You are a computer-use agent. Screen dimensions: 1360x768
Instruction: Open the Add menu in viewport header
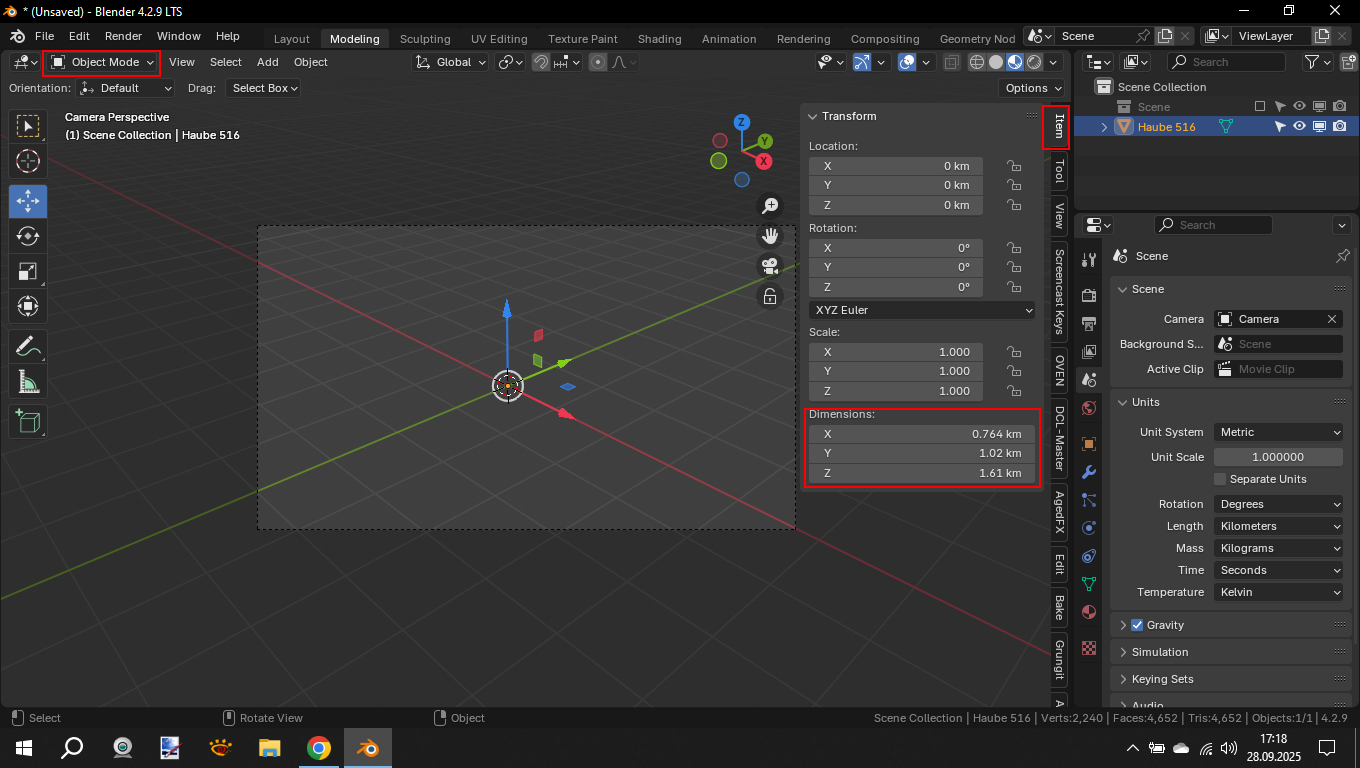[267, 62]
